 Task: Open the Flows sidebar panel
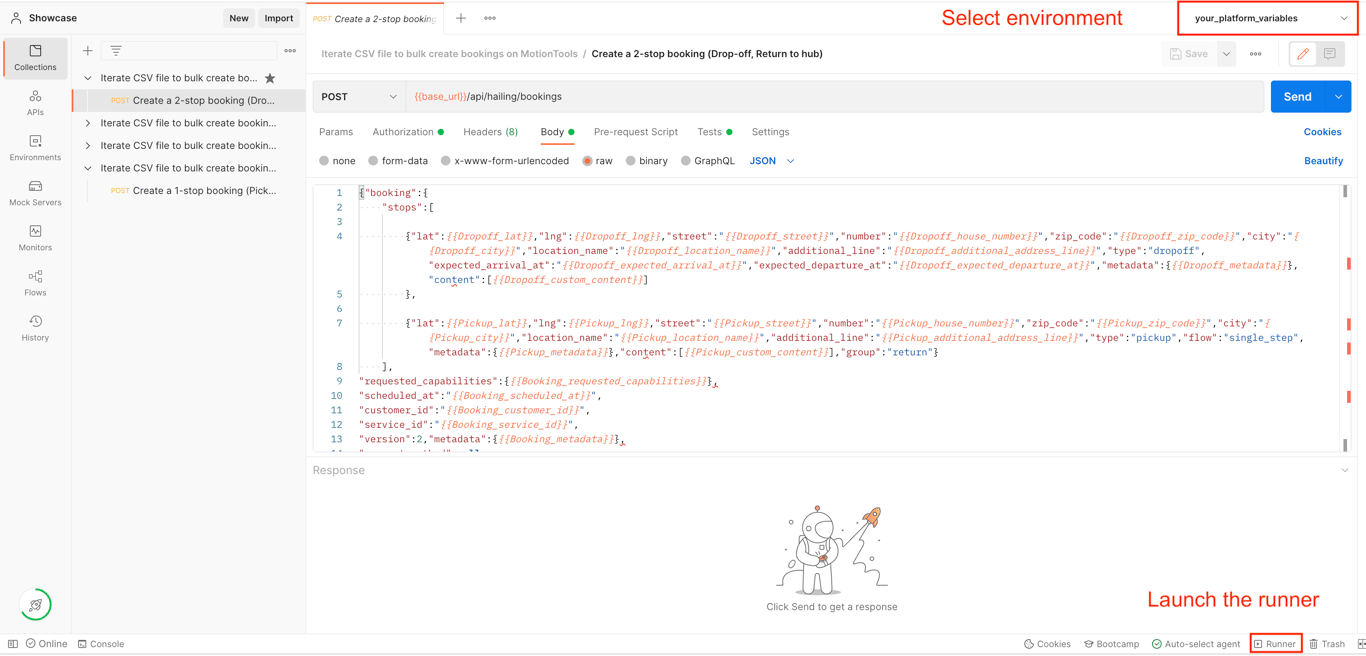tap(35, 283)
